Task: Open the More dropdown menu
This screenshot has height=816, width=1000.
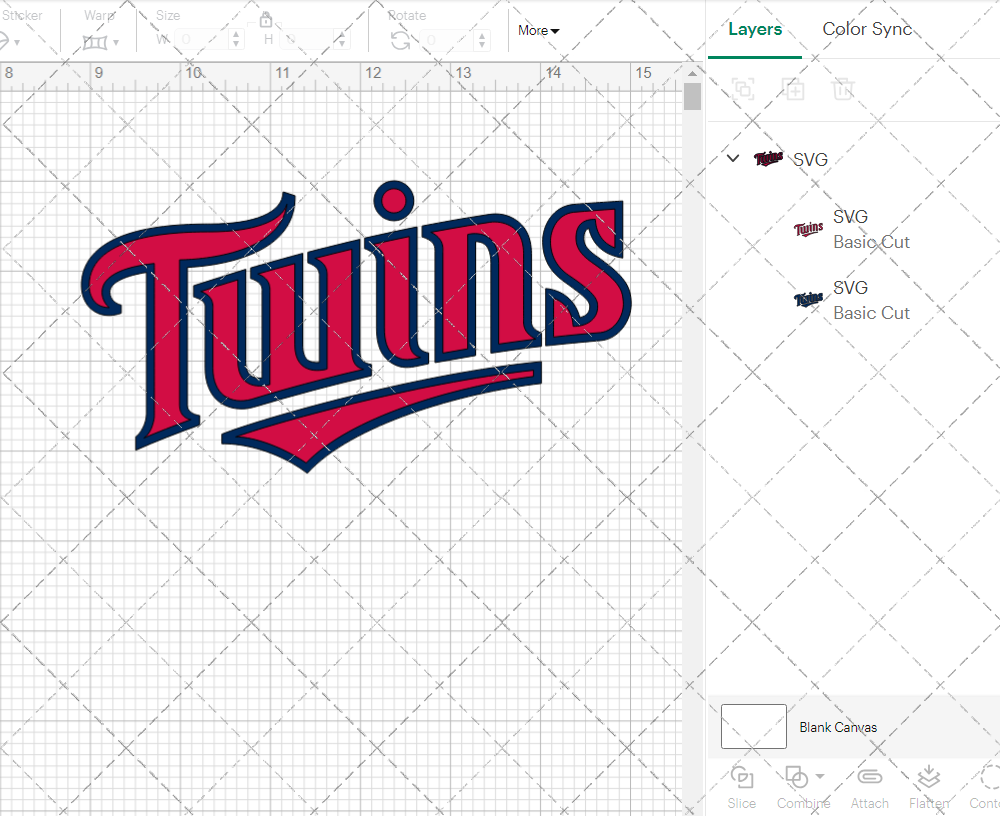Action: pos(538,31)
